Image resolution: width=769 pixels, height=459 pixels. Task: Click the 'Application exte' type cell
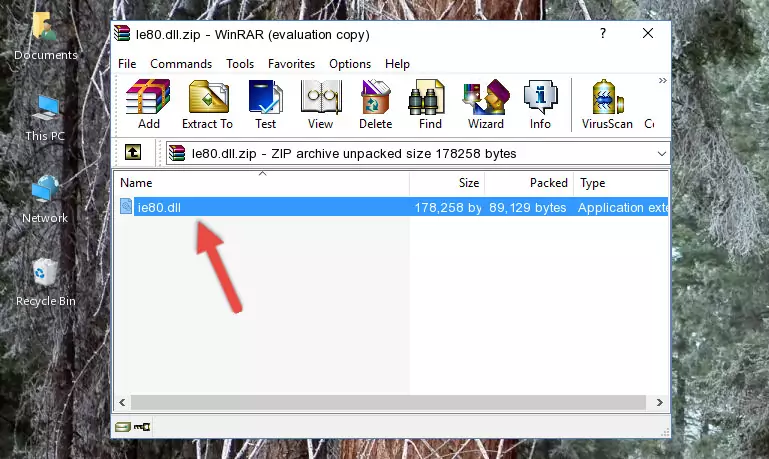623,207
